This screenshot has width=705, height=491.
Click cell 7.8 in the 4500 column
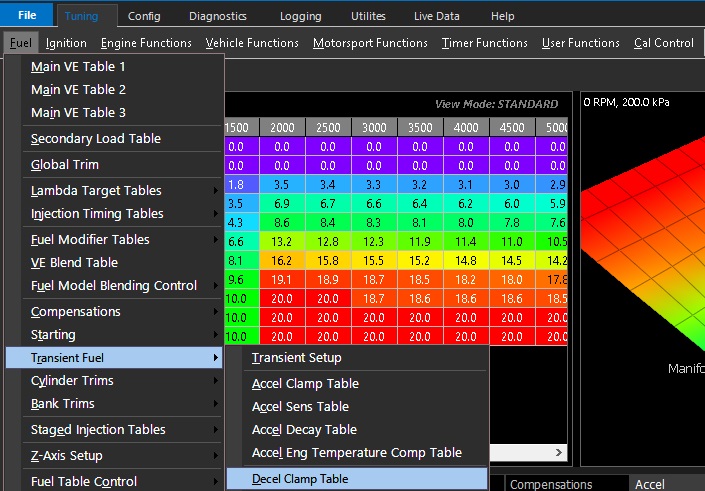click(x=512, y=223)
